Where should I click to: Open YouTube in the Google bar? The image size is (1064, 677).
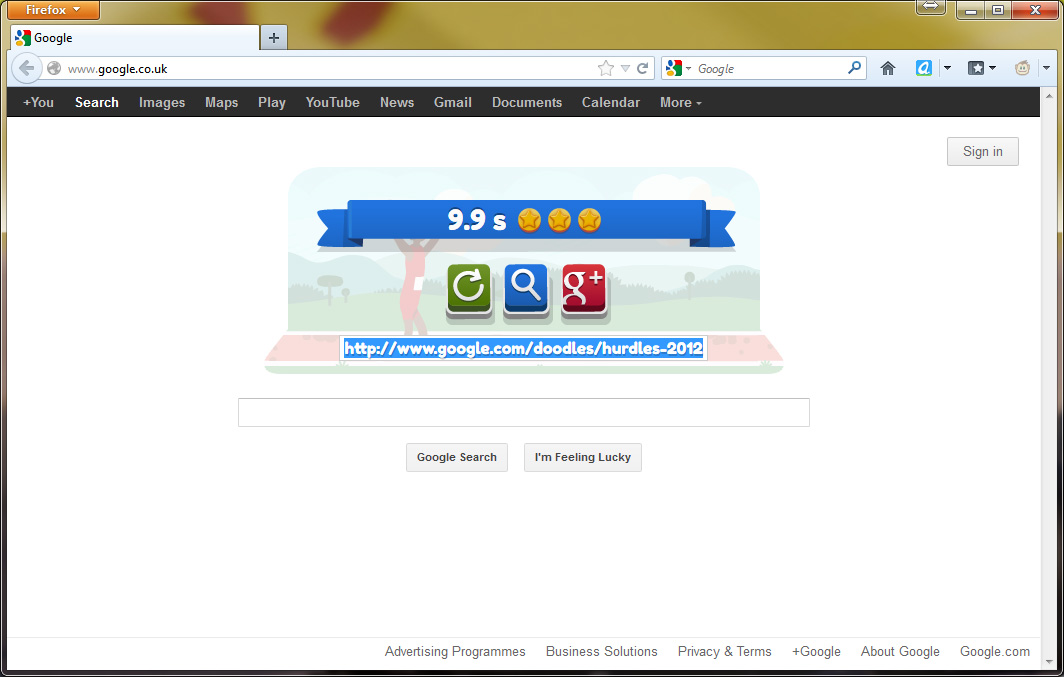332,102
